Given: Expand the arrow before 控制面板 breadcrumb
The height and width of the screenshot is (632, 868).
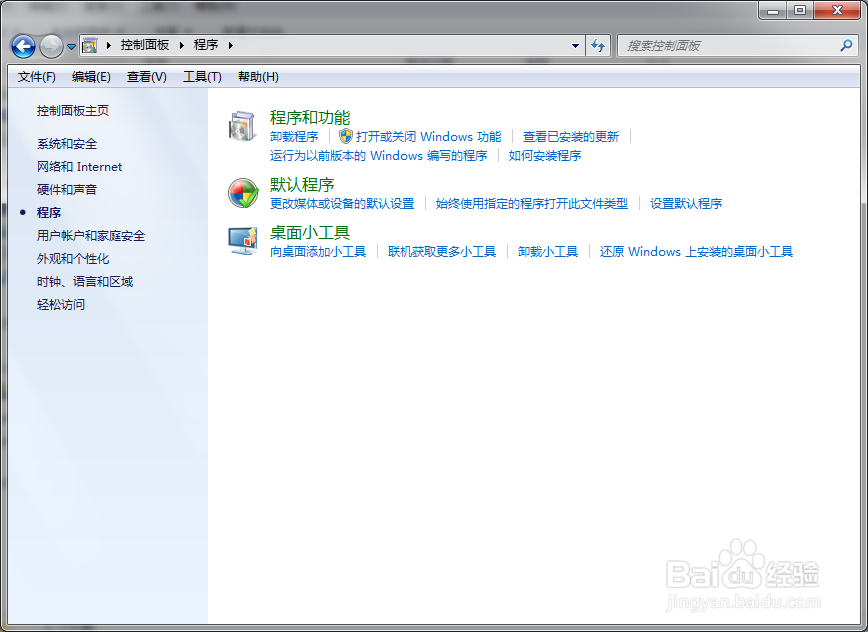Looking at the screenshot, I should (x=108, y=45).
